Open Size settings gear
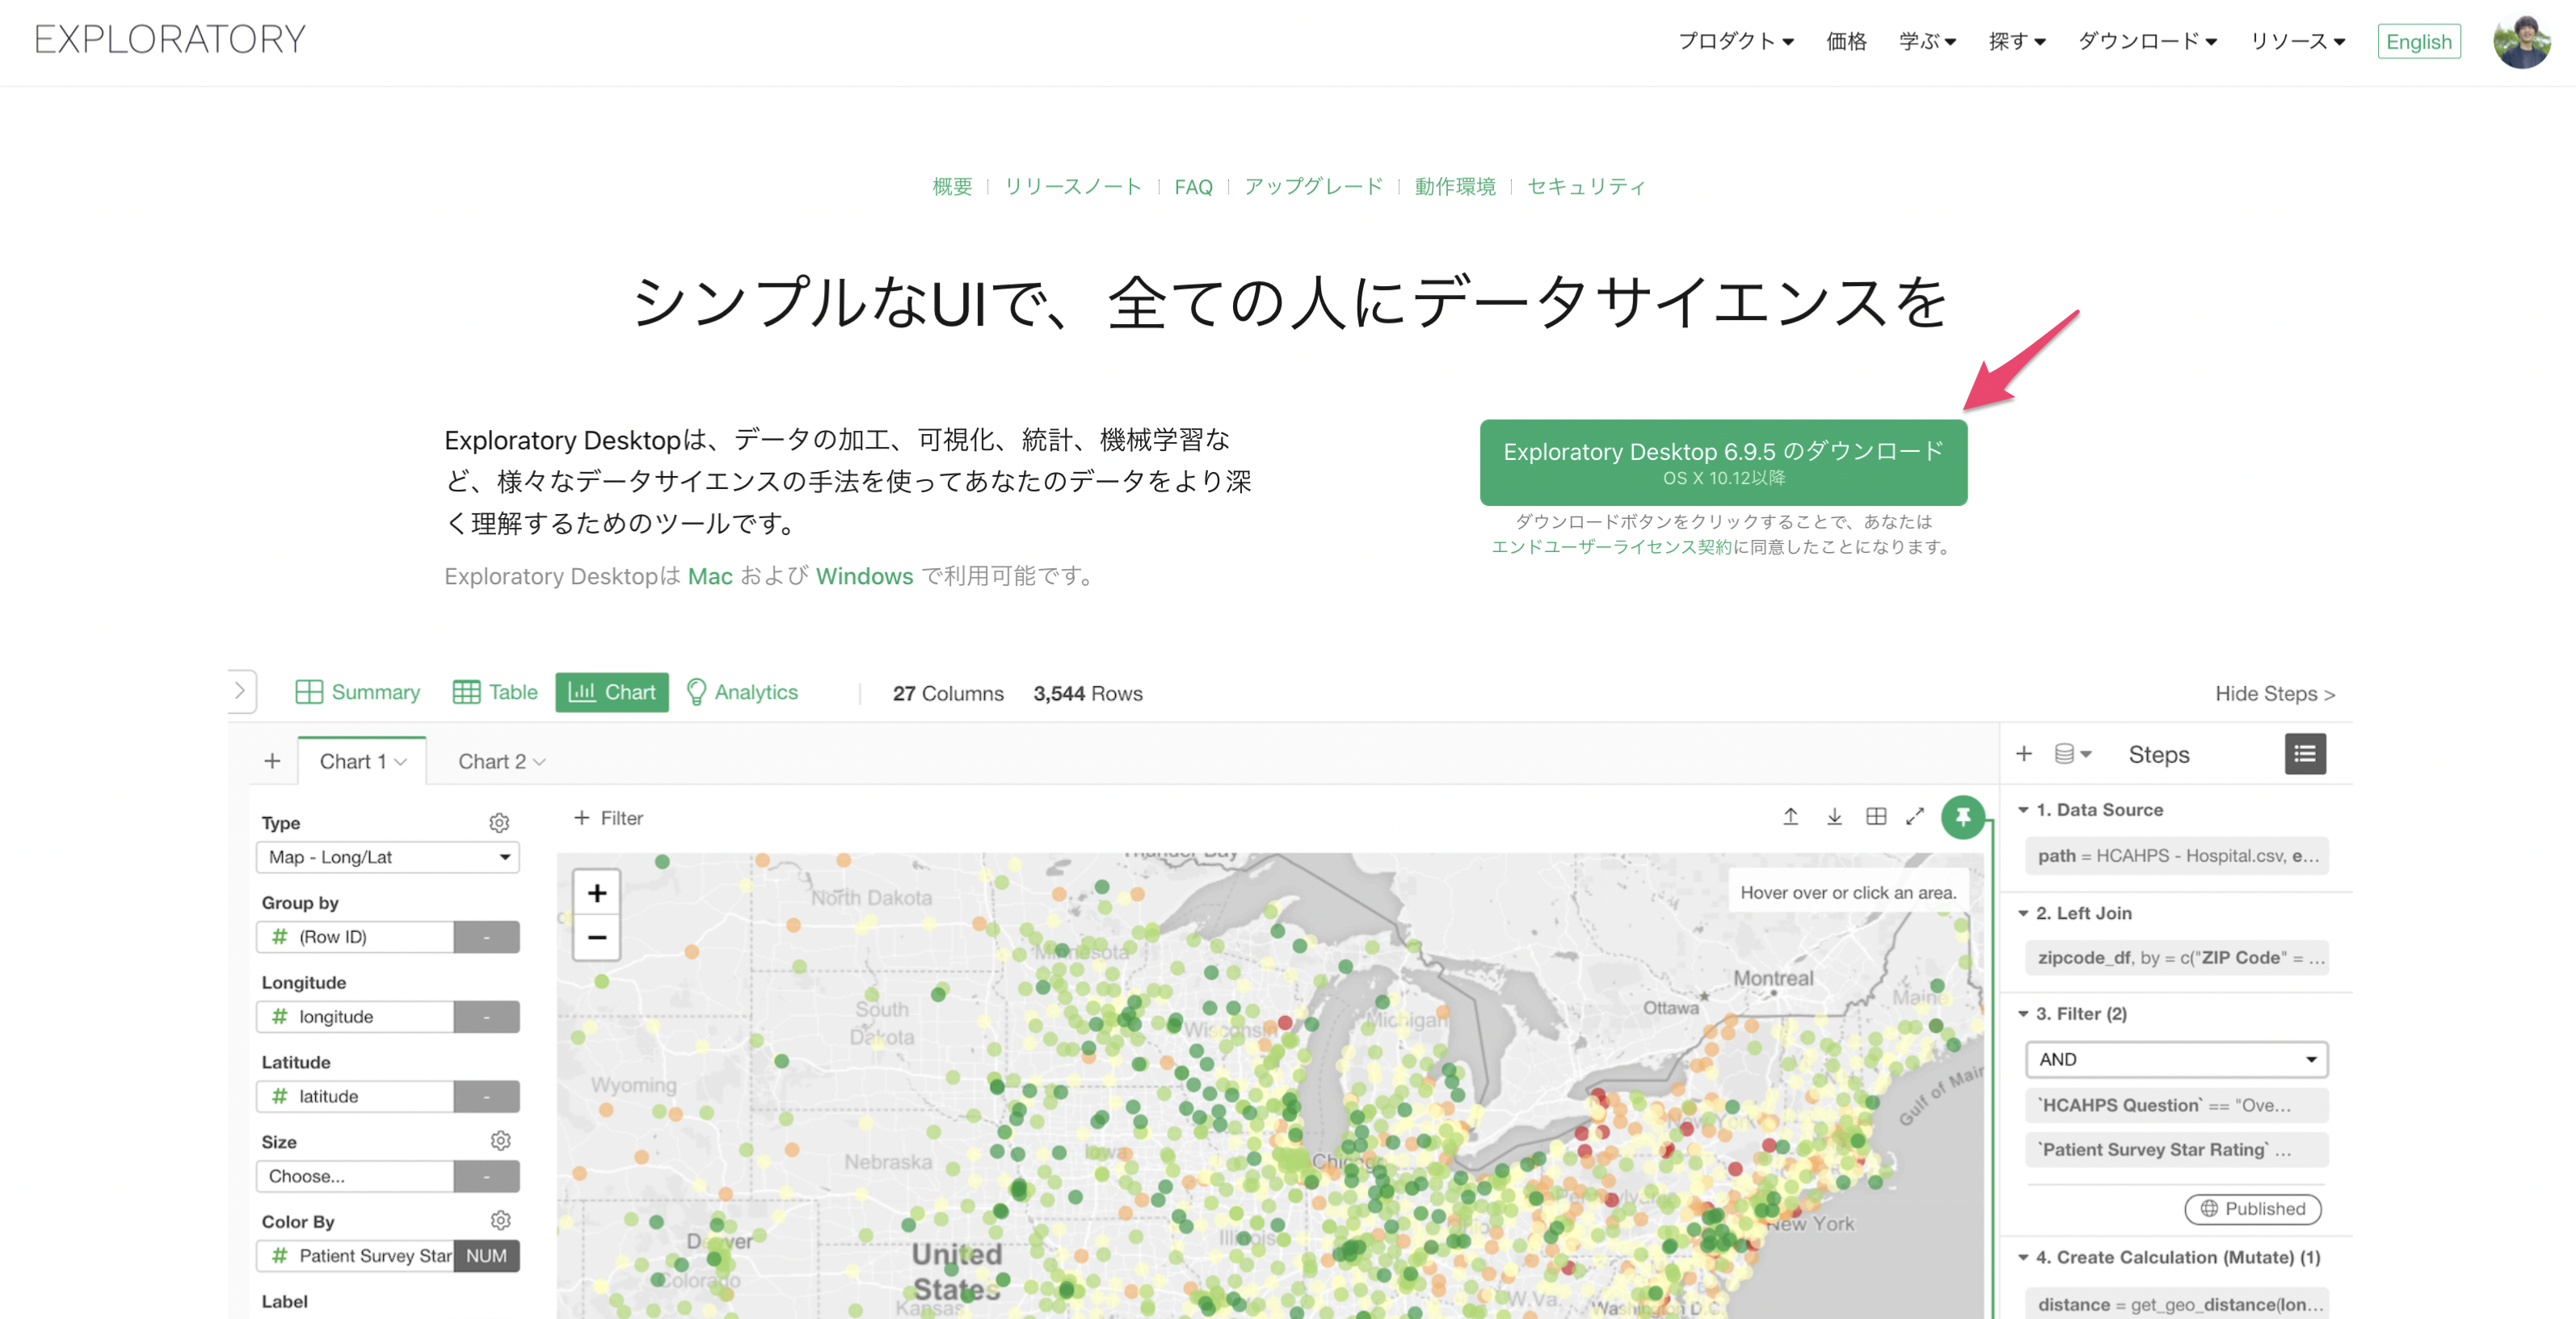 coord(500,1141)
